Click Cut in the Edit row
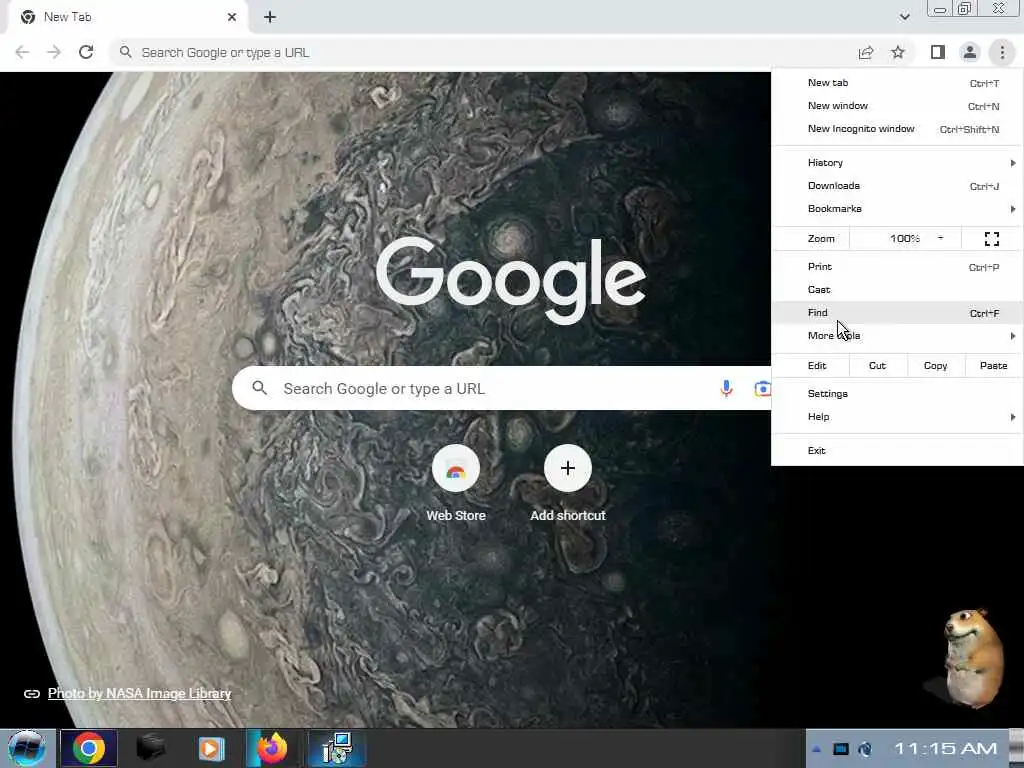The width and height of the screenshot is (1024, 768). [878, 366]
